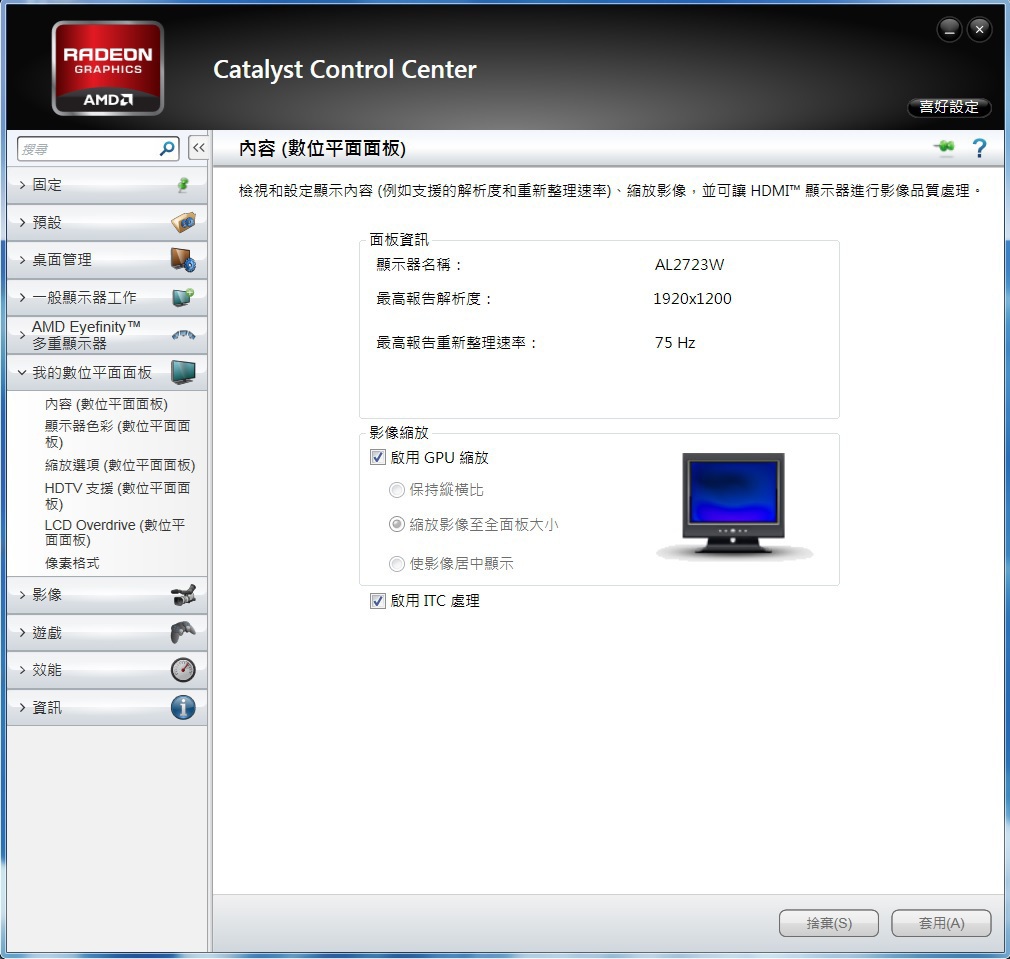Click the search magnifier icon
Image resolution: width=1010 pixels, height=959 pixels.
[167, 149]
